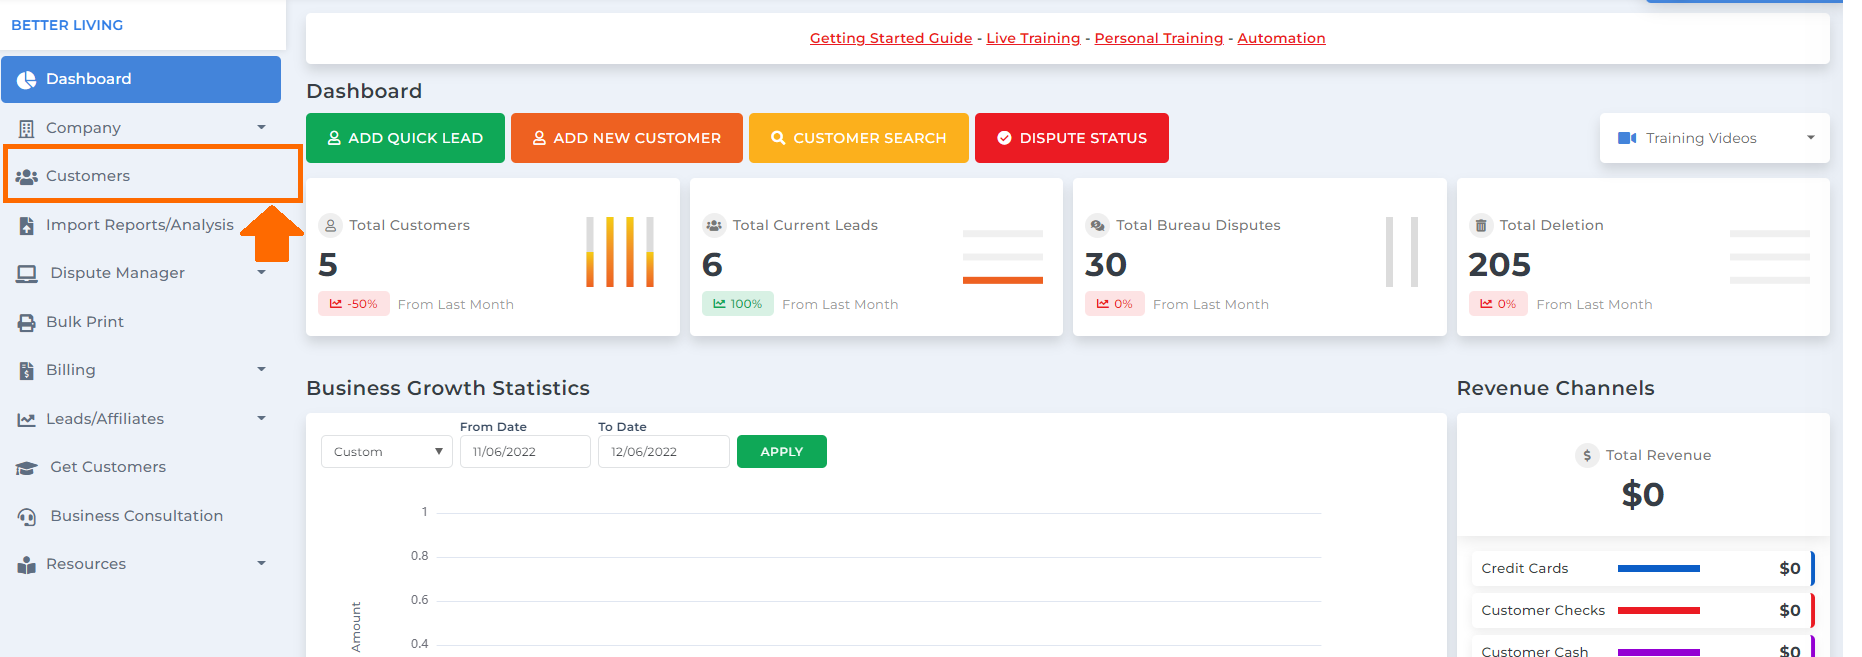Click the Dispute Manager laptop icon
The image size is (1862, 657).
coord(27,274)
